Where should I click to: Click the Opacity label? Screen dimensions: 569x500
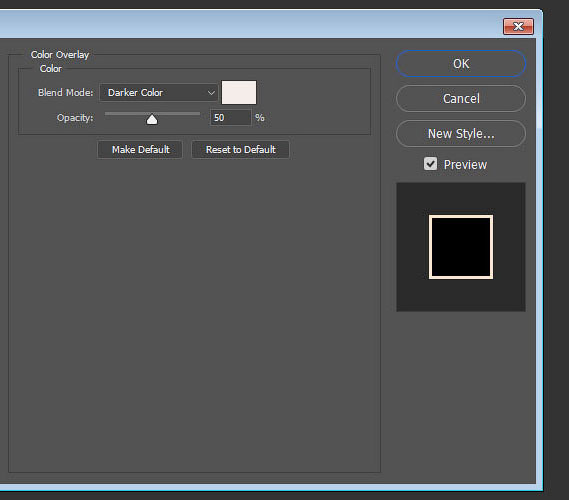(75, 118)
